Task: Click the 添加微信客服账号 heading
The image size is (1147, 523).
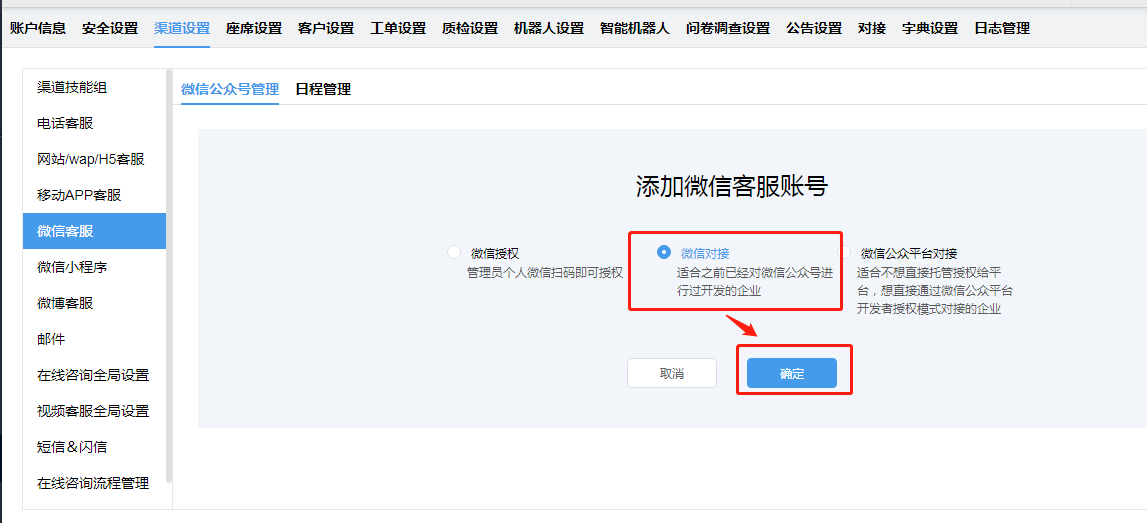Action: coord(732,187)
